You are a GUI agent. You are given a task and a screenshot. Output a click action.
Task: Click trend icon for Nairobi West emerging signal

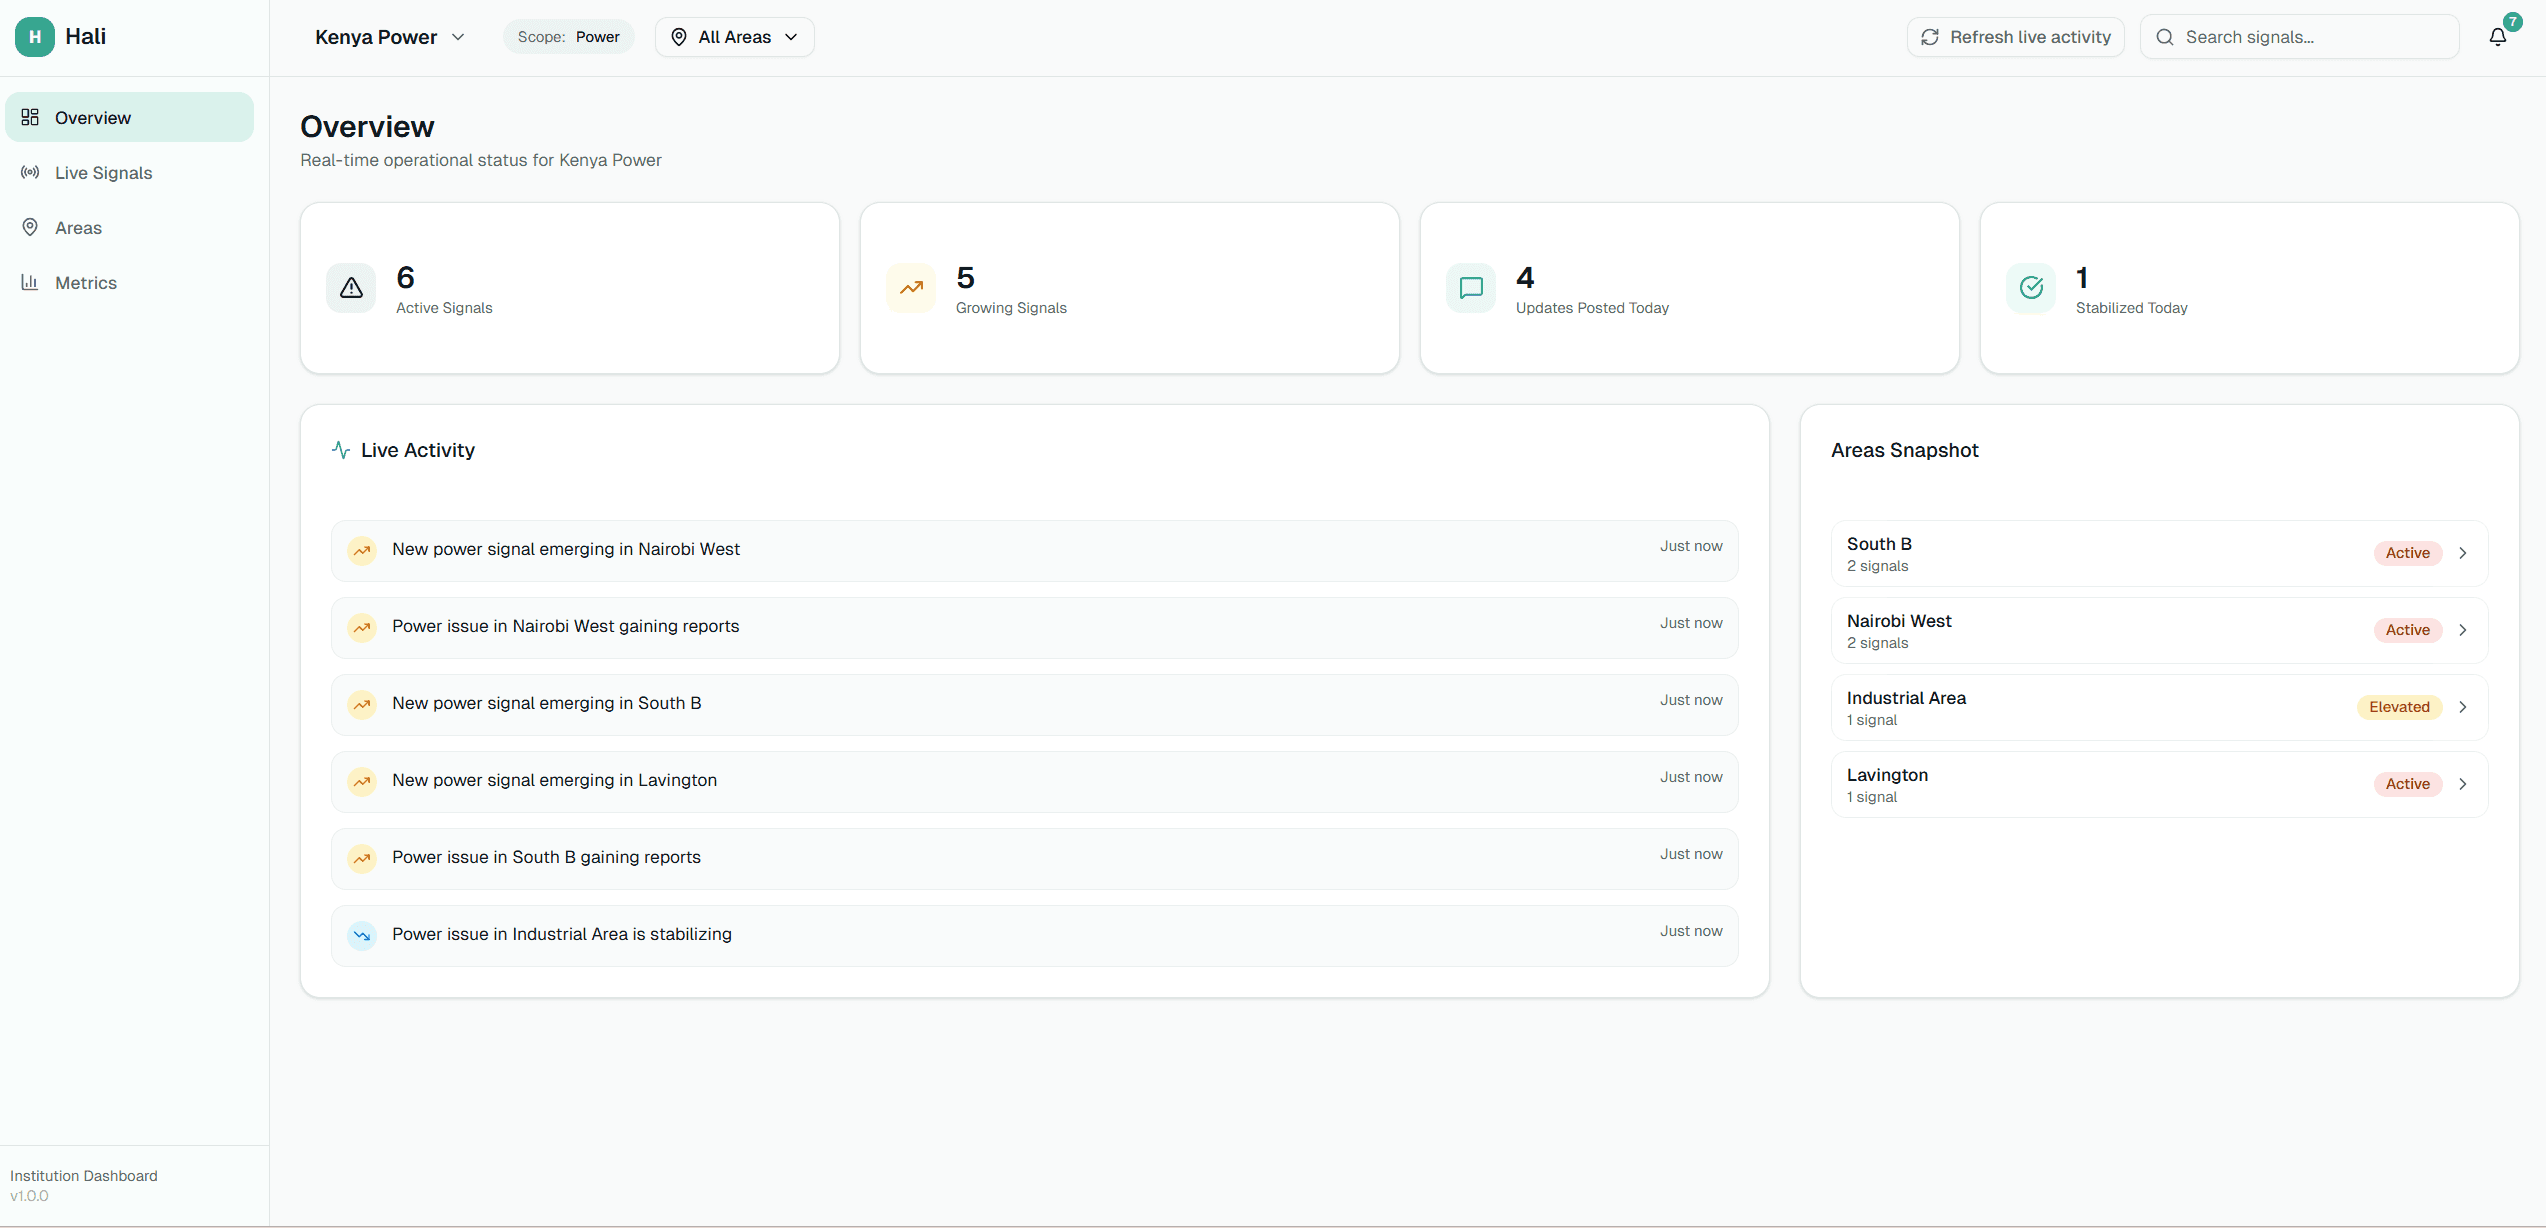(362, 550)
